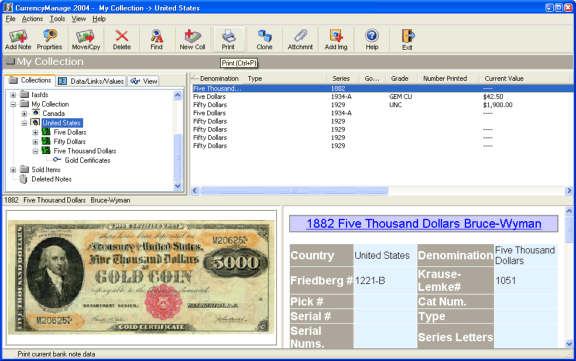Switch to the Data/Links/Values tab
The image size is (576, 361).
click(92, 81)
